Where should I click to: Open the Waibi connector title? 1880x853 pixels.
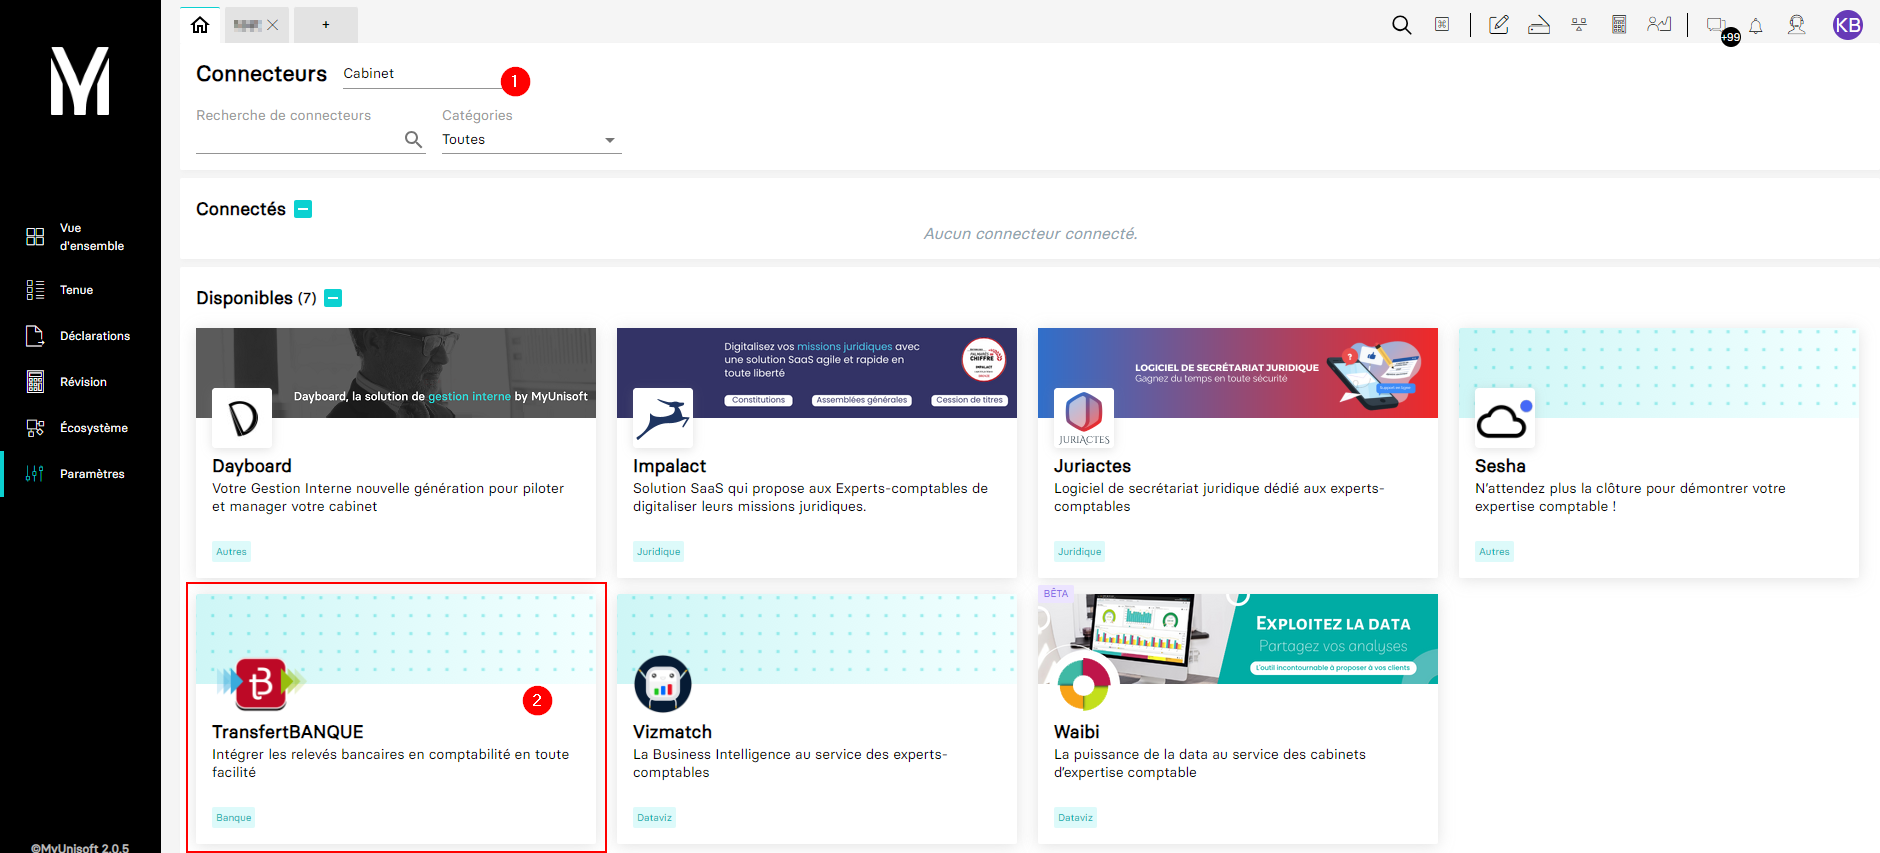[x=1076, y=732]
